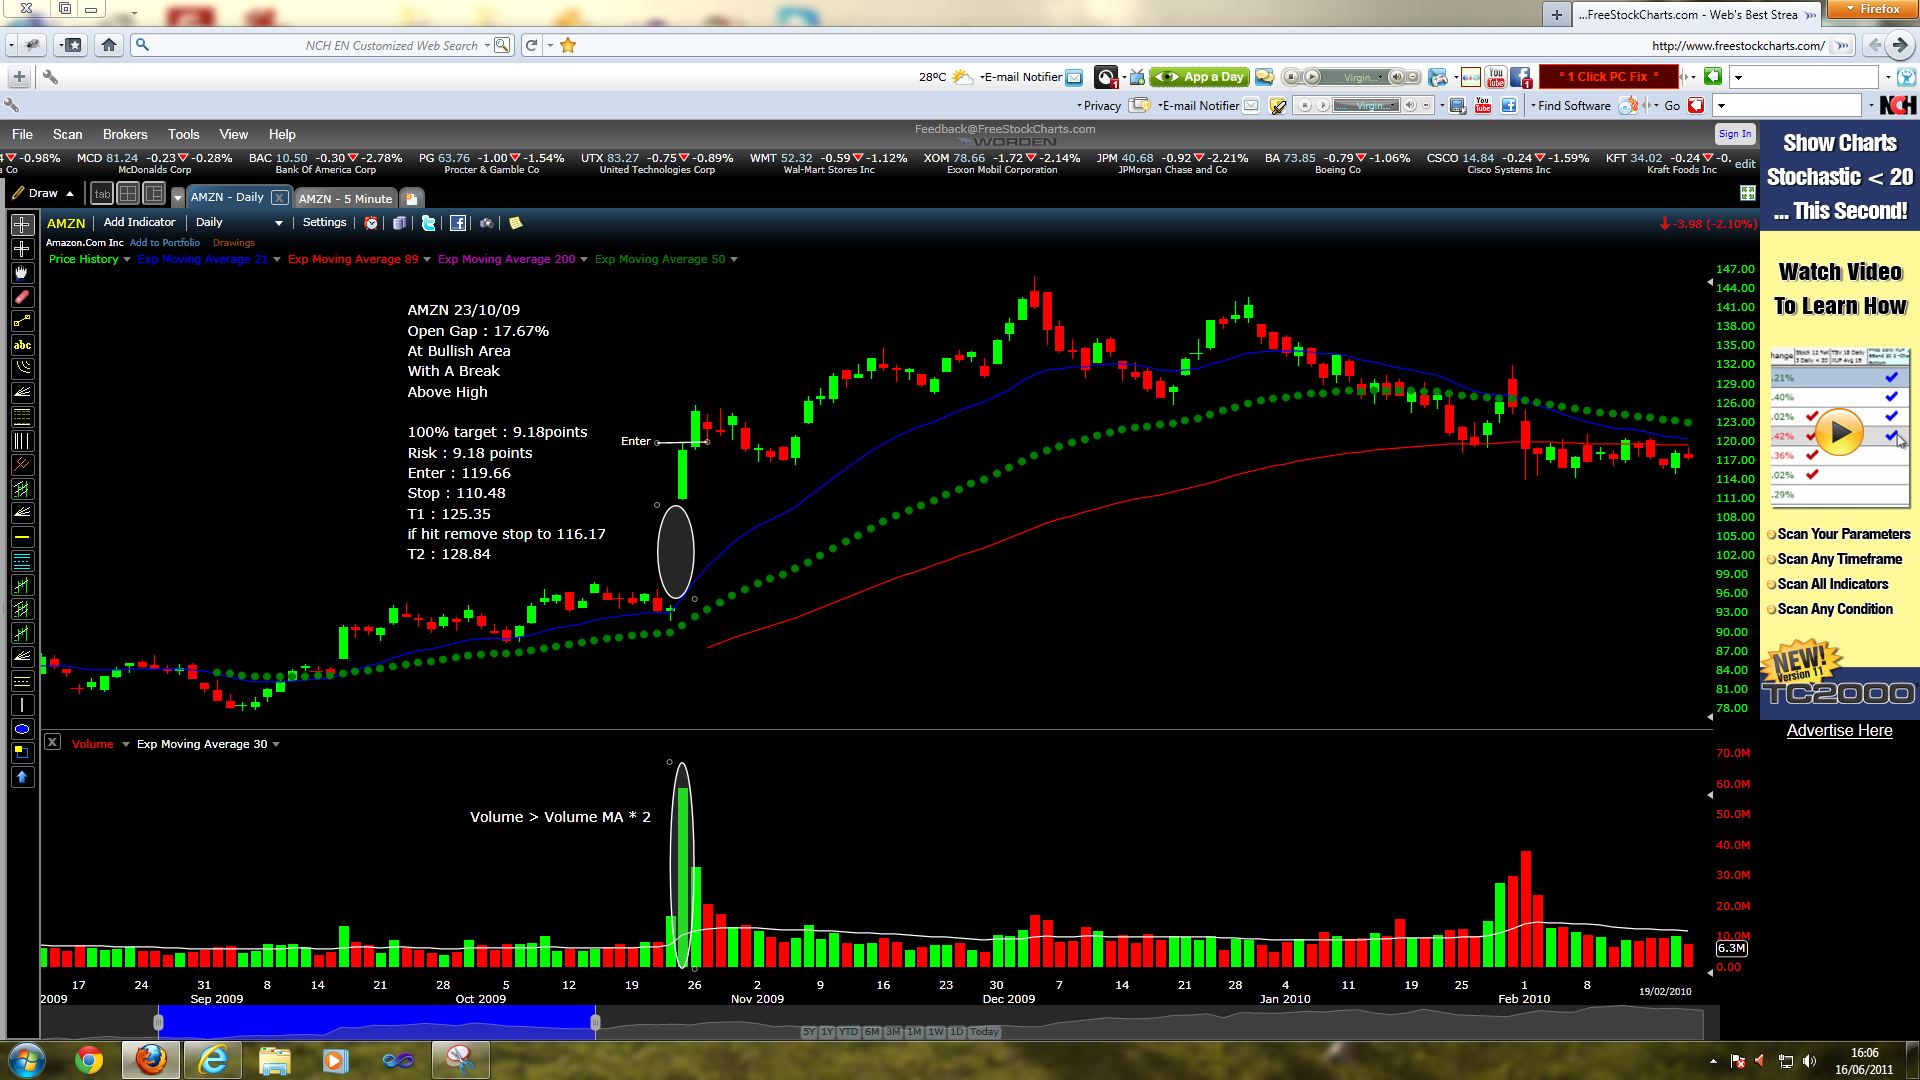Click the blue selected range in timeline navigator

coord(377,1022)
